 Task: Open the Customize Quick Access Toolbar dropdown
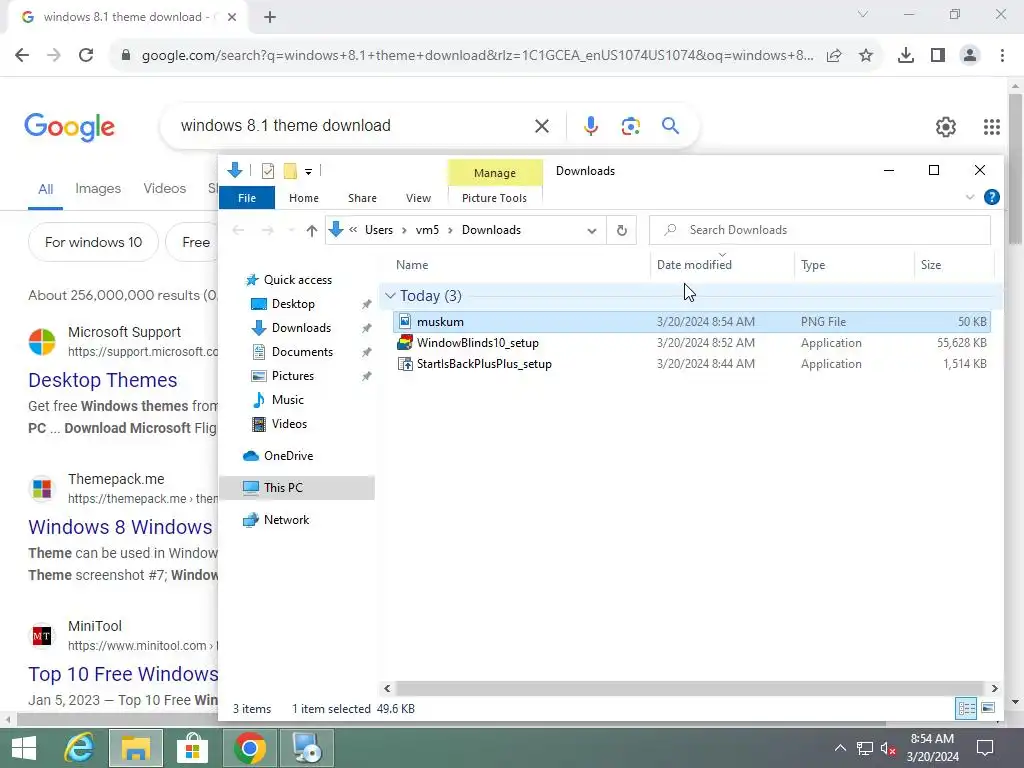tap(308, 172)
